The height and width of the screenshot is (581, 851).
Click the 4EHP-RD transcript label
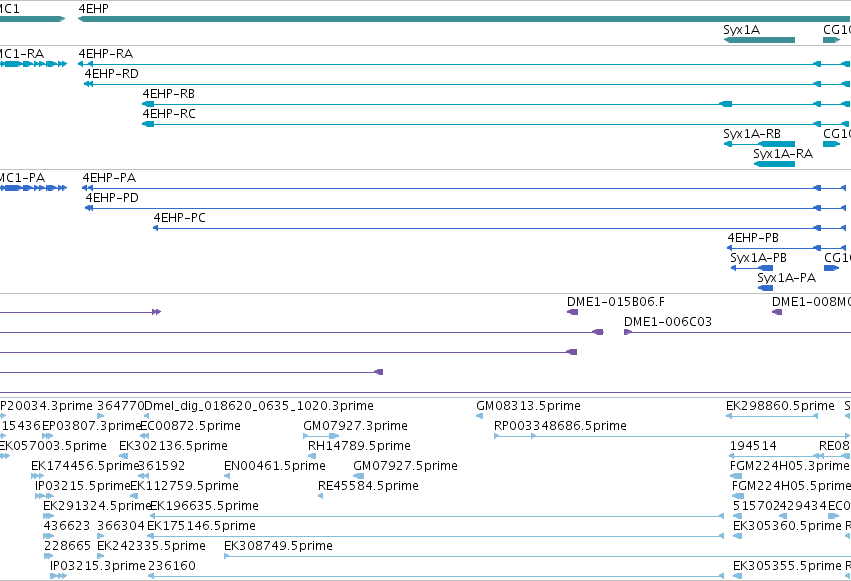coord(112,74)
